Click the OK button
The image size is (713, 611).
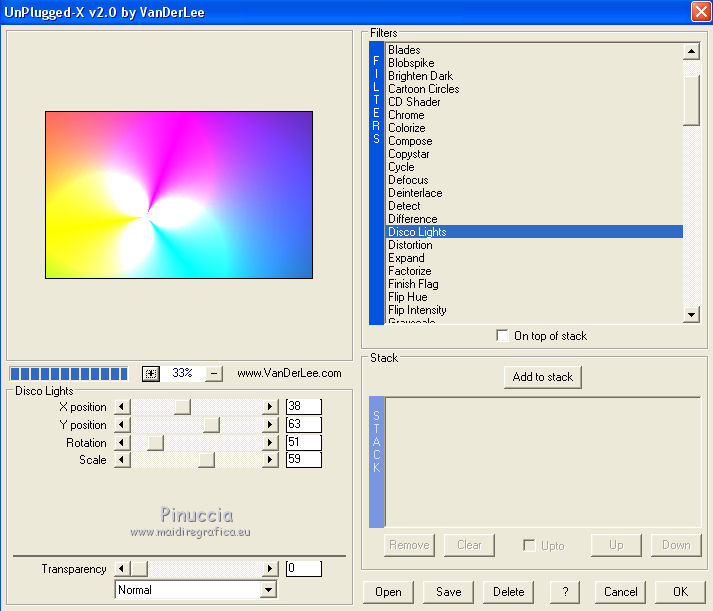point(680,592)
